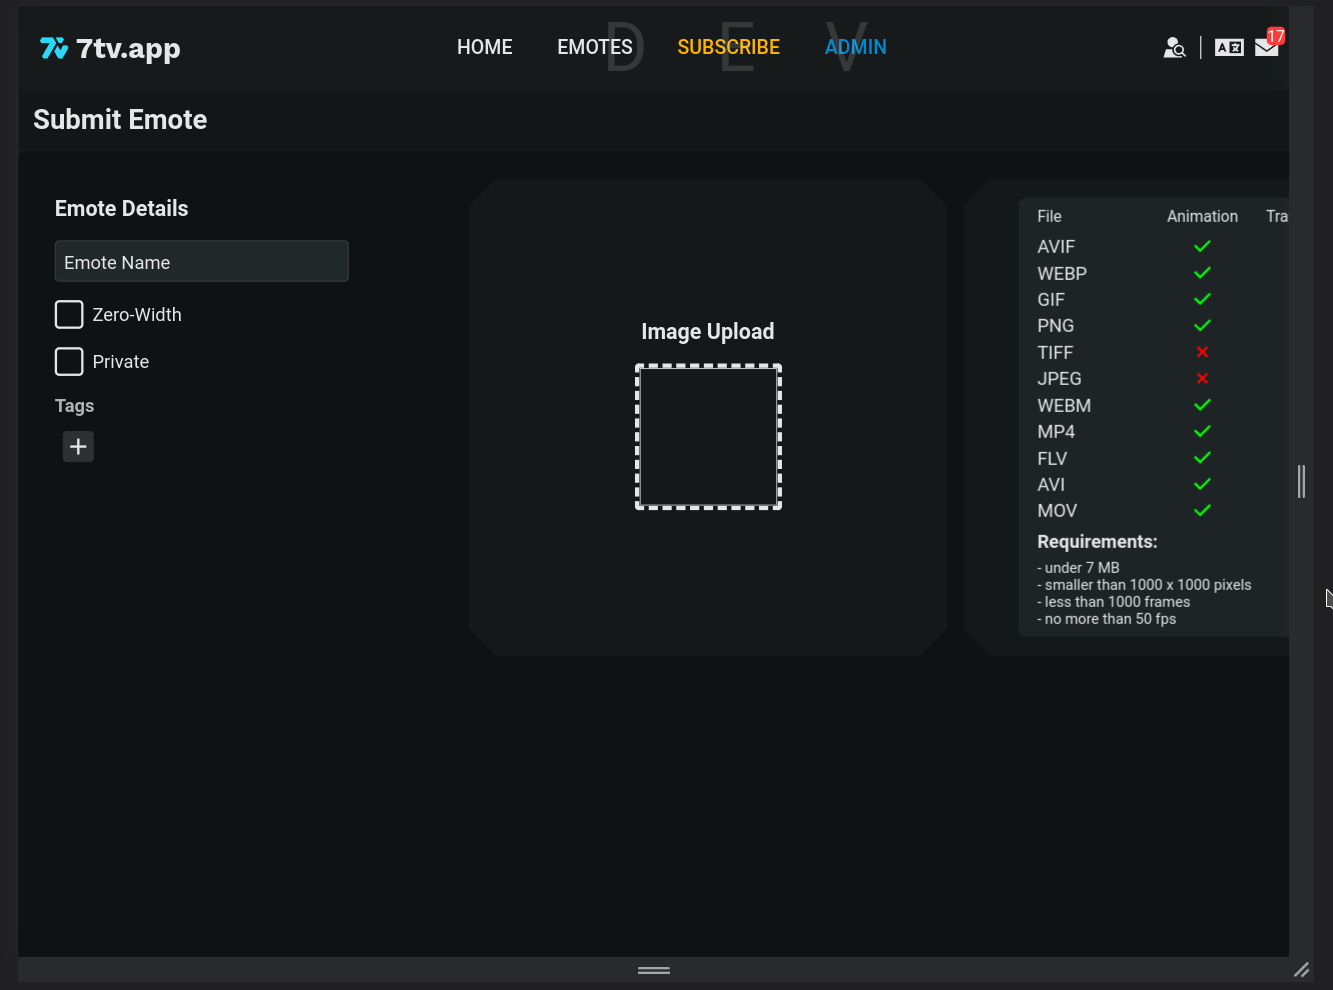Enable the Private checkbox
Image resolution: width=1333 pixels, height=990 pixels.
(x=69, y=361)
